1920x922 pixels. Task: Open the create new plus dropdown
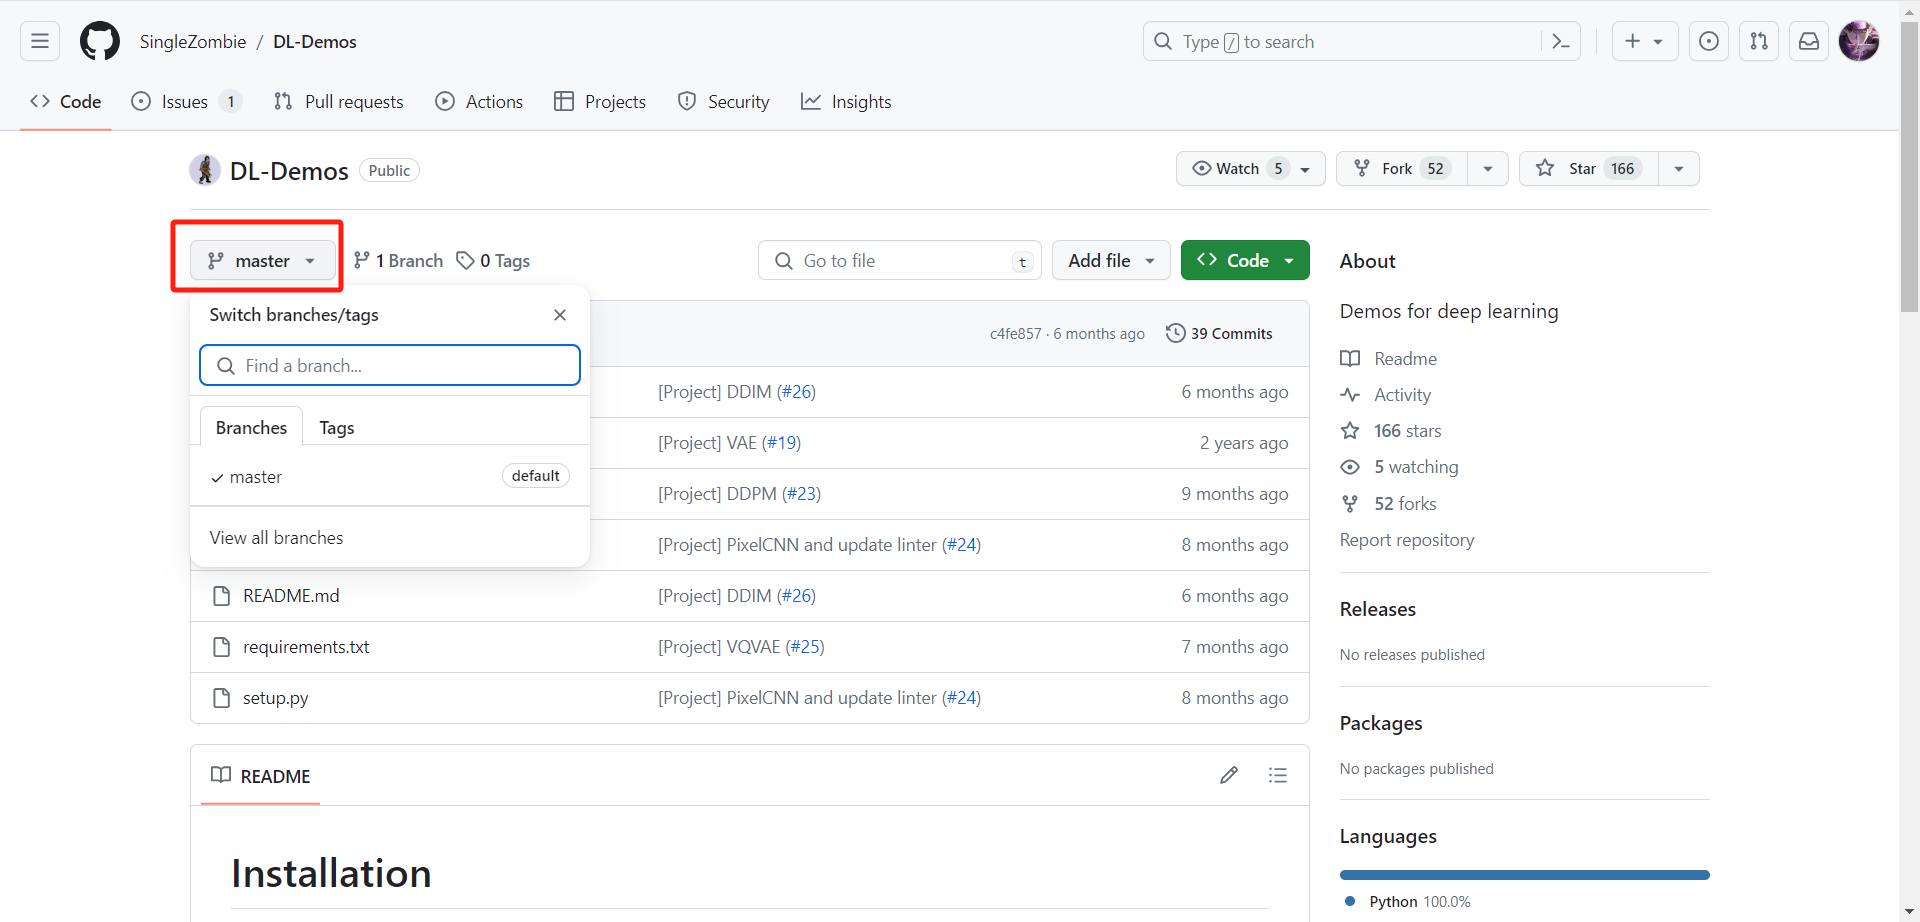coord(1644,41)
